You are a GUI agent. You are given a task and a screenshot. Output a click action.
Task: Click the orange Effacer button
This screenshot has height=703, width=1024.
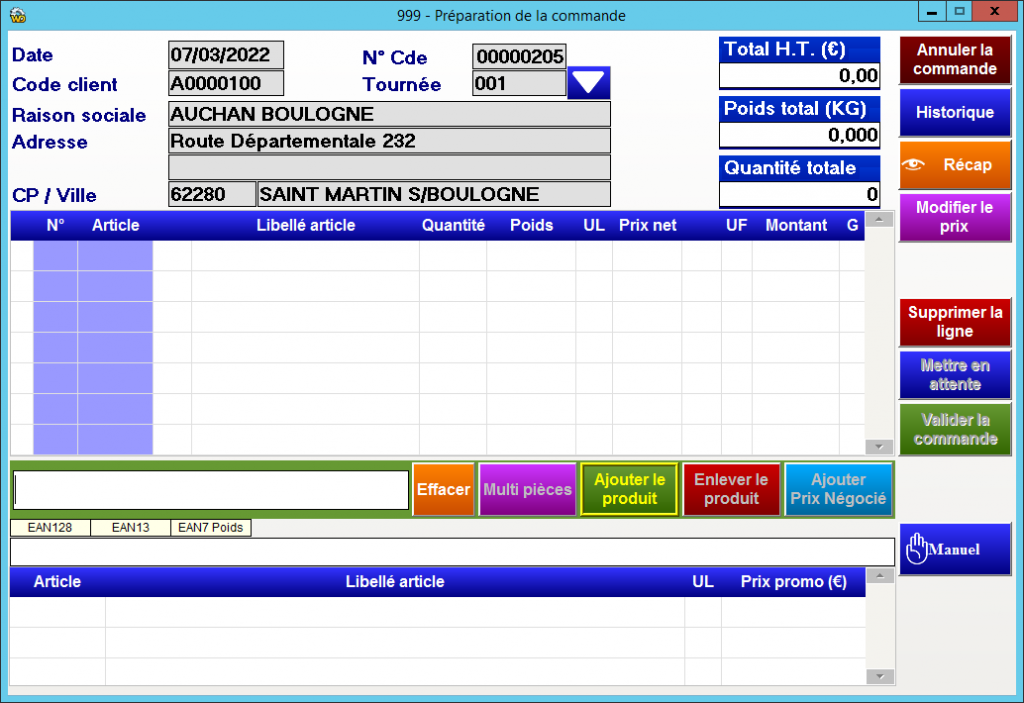443,490
